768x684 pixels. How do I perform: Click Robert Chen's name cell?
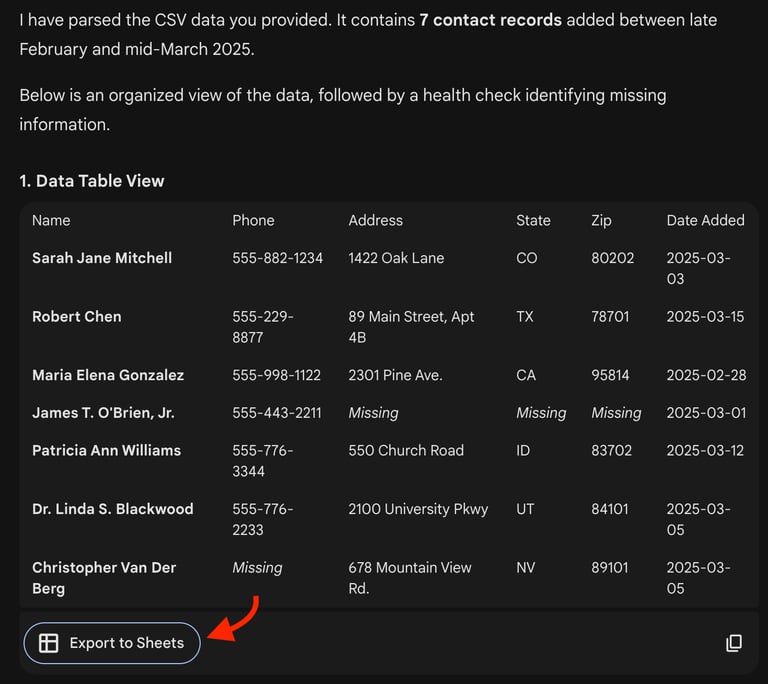pyautogui.click(x=77, y=316)
